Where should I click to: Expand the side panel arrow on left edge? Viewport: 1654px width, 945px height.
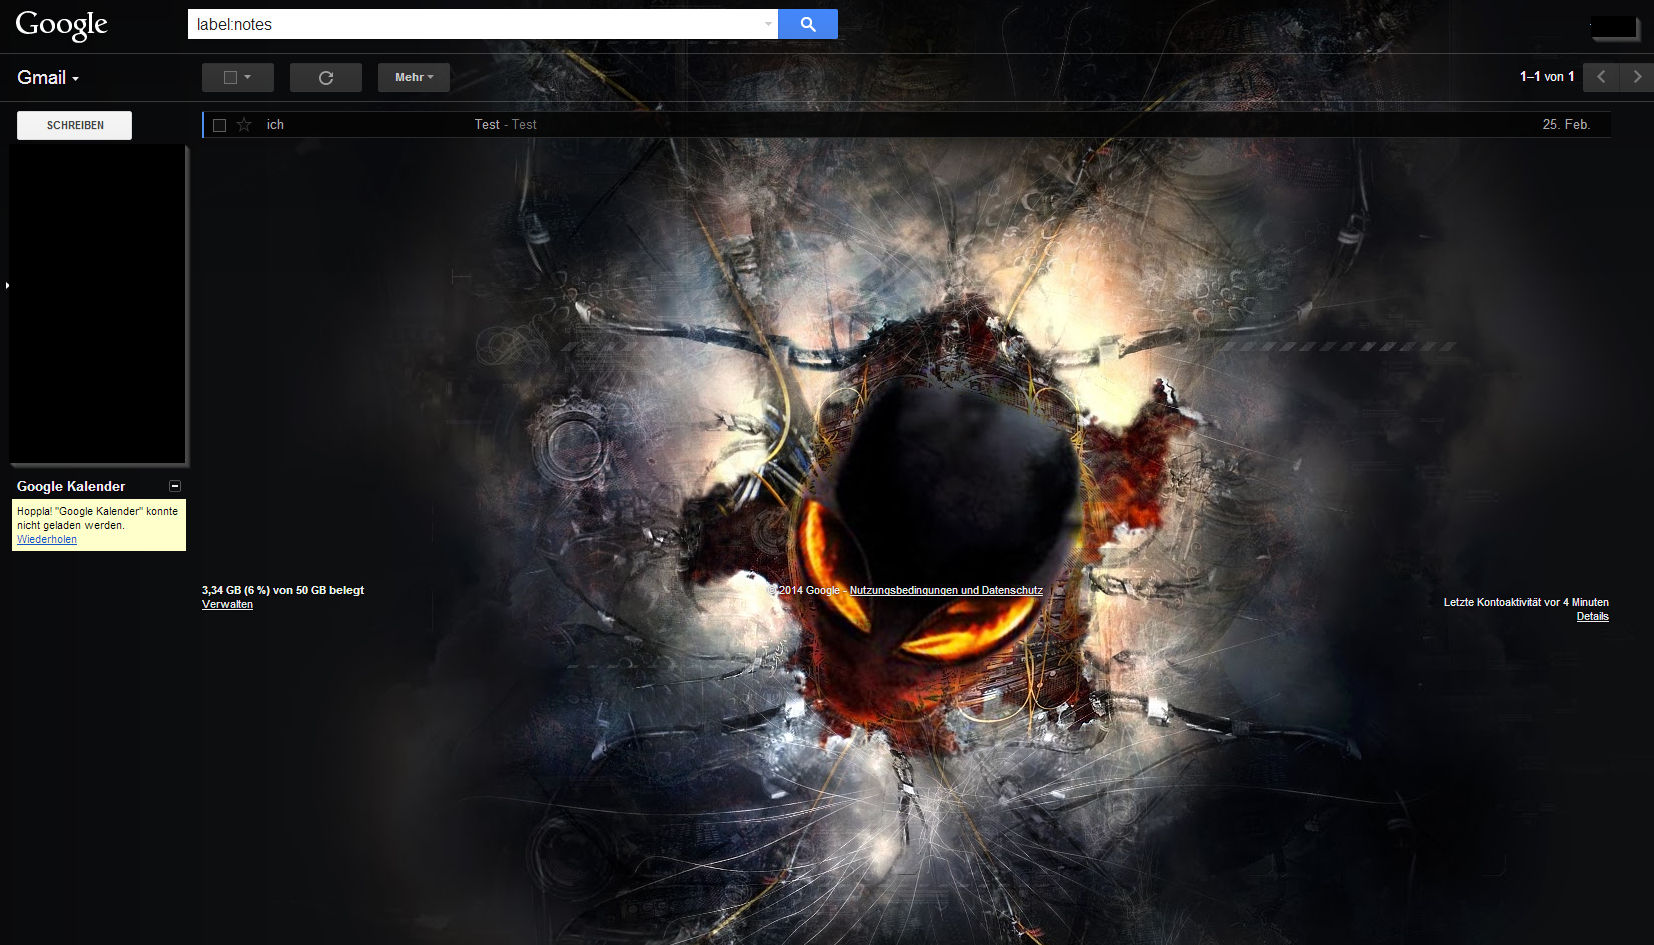(x=7, y=286)
